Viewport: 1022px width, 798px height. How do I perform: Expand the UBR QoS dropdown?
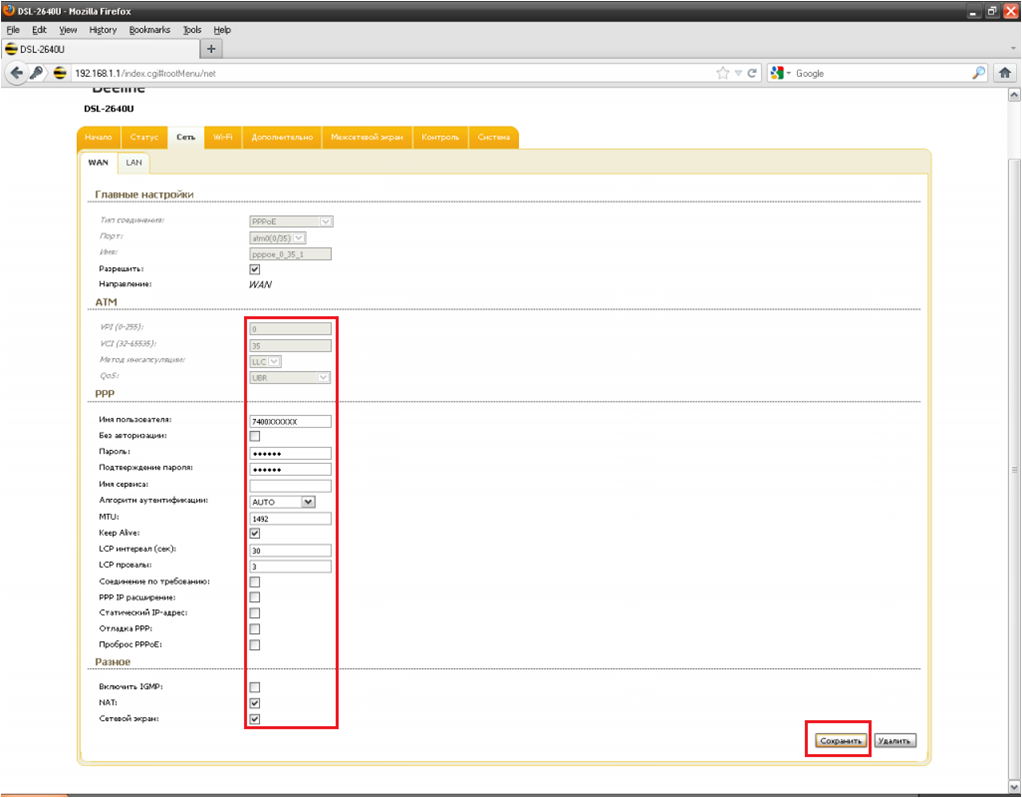289,377
